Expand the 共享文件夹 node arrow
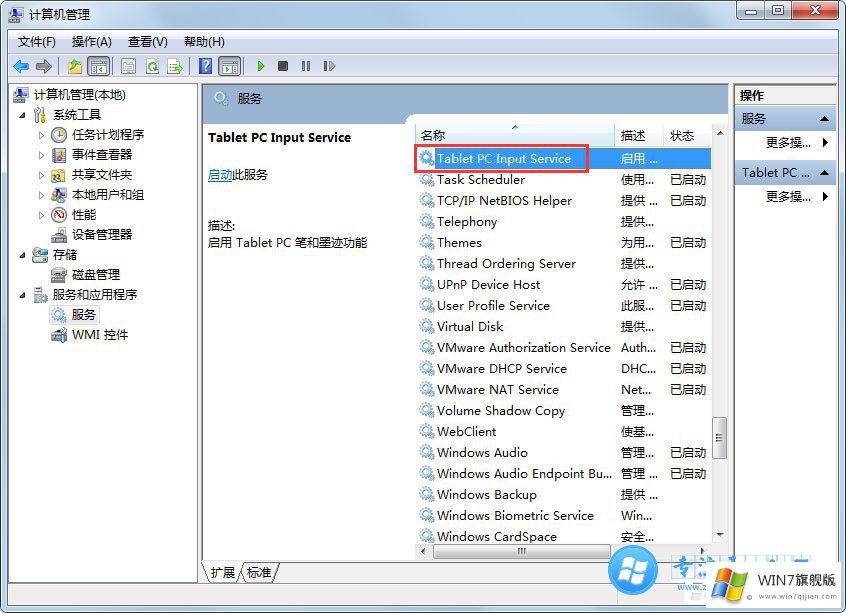846x613 pixels. tap(41, 175)
